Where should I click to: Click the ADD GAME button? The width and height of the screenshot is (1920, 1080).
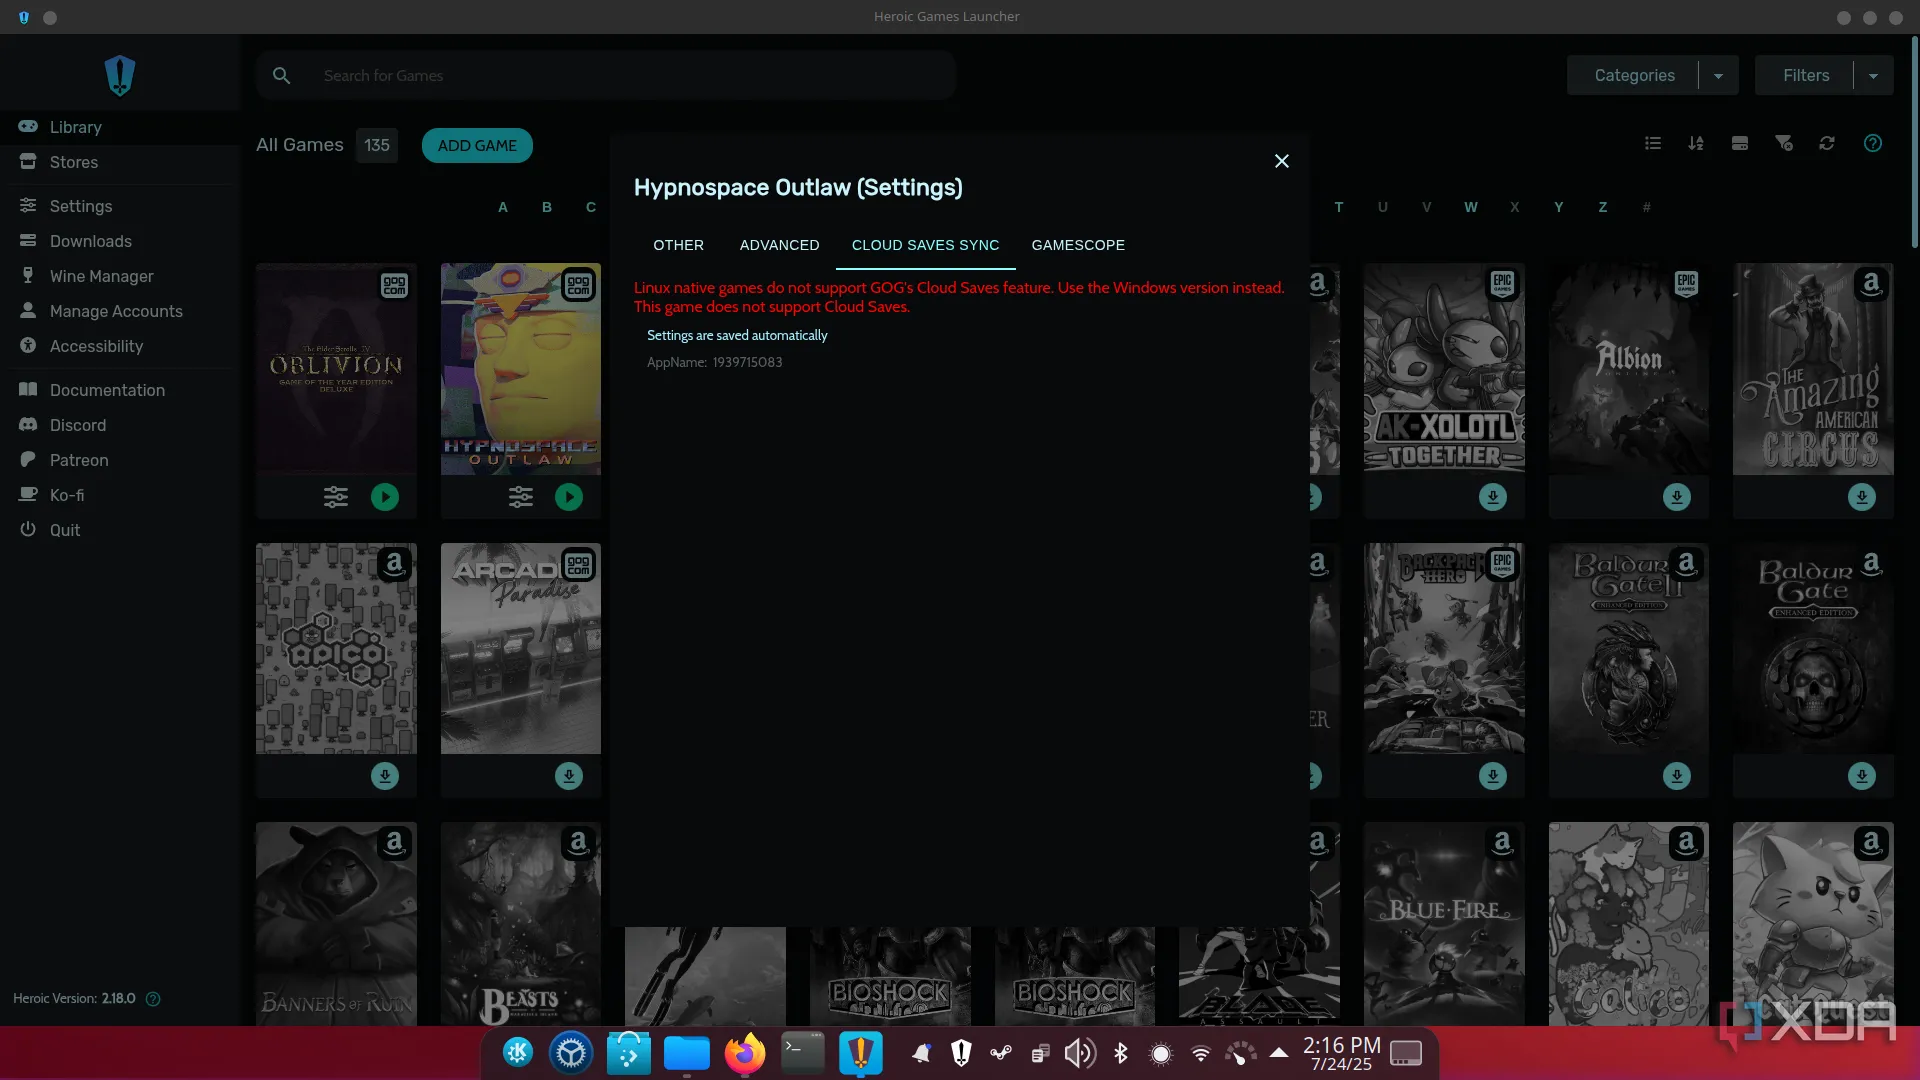pyautogui.click(x=477, y=145)
